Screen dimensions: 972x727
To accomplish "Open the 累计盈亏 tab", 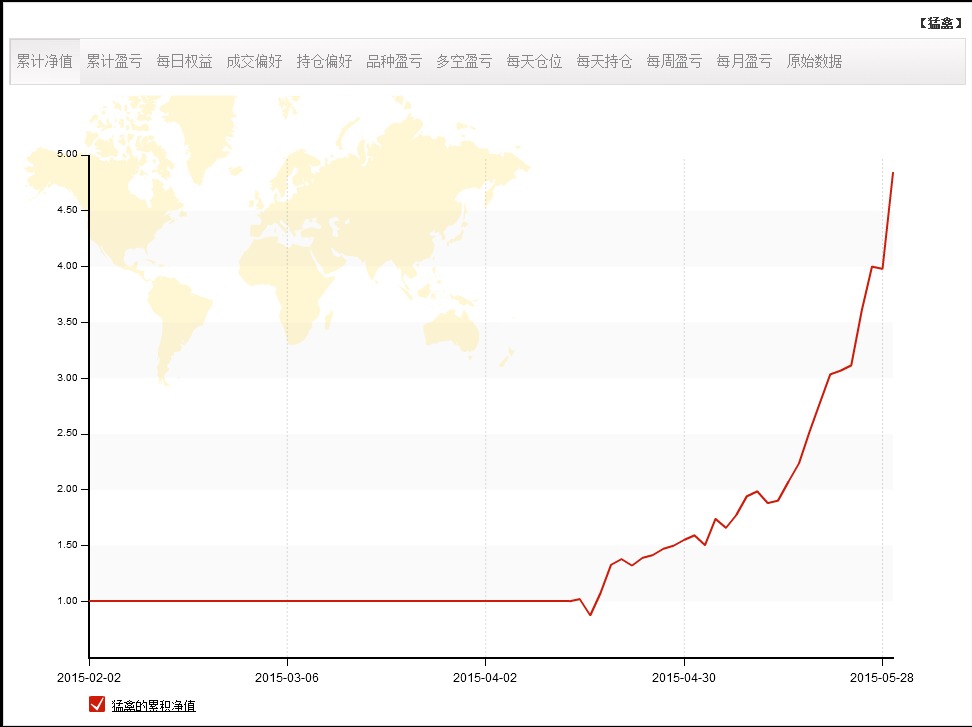I will (115, 61).
